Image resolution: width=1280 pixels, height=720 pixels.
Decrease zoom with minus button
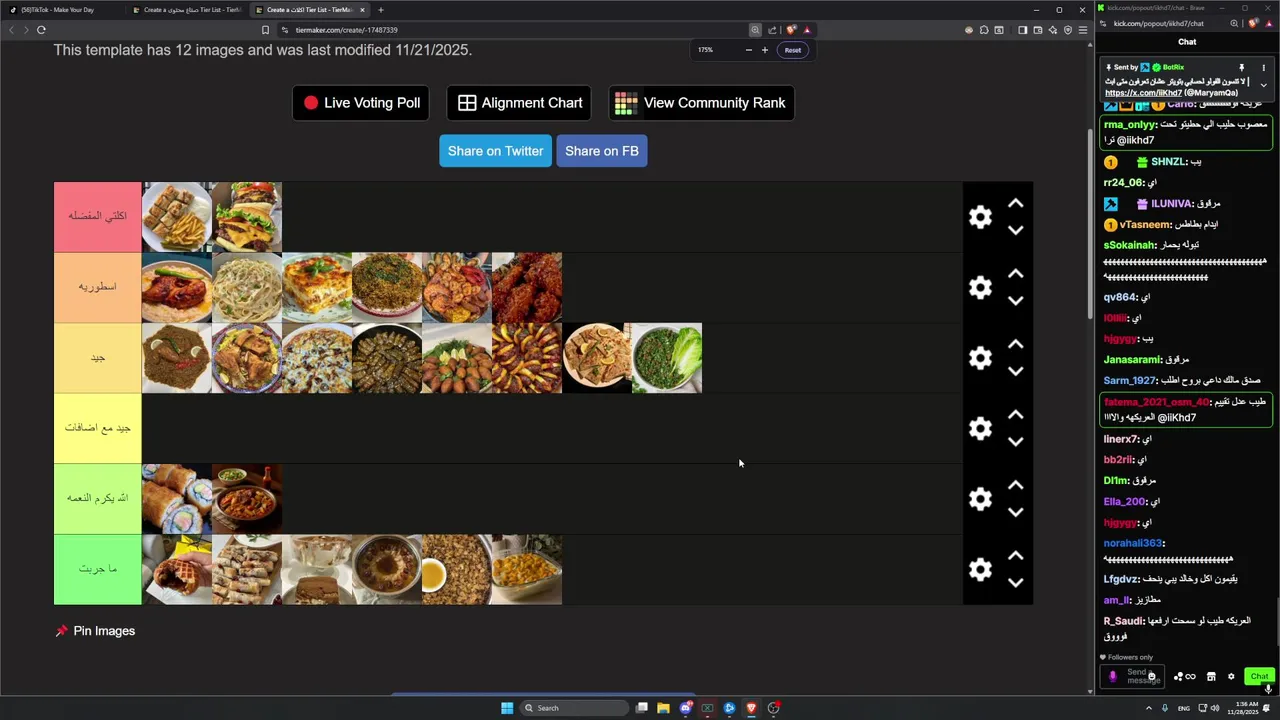tap(748, 50)
